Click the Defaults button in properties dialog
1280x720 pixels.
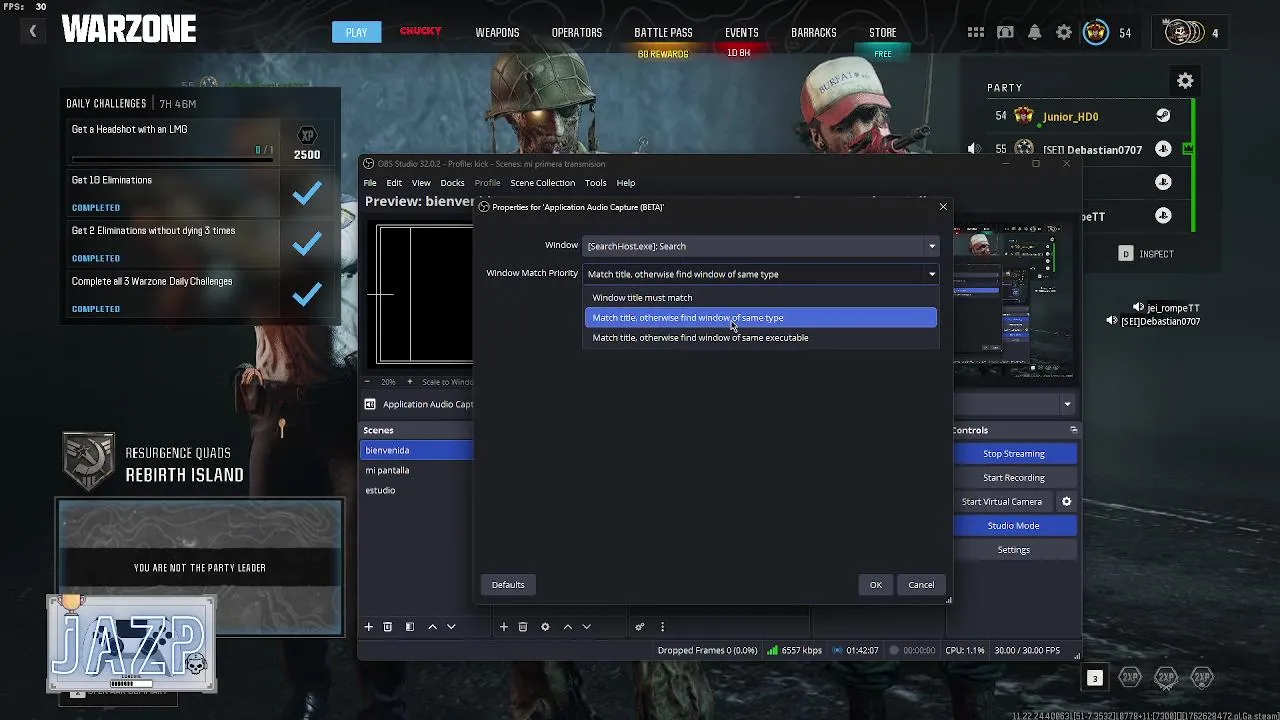(507, 585)
